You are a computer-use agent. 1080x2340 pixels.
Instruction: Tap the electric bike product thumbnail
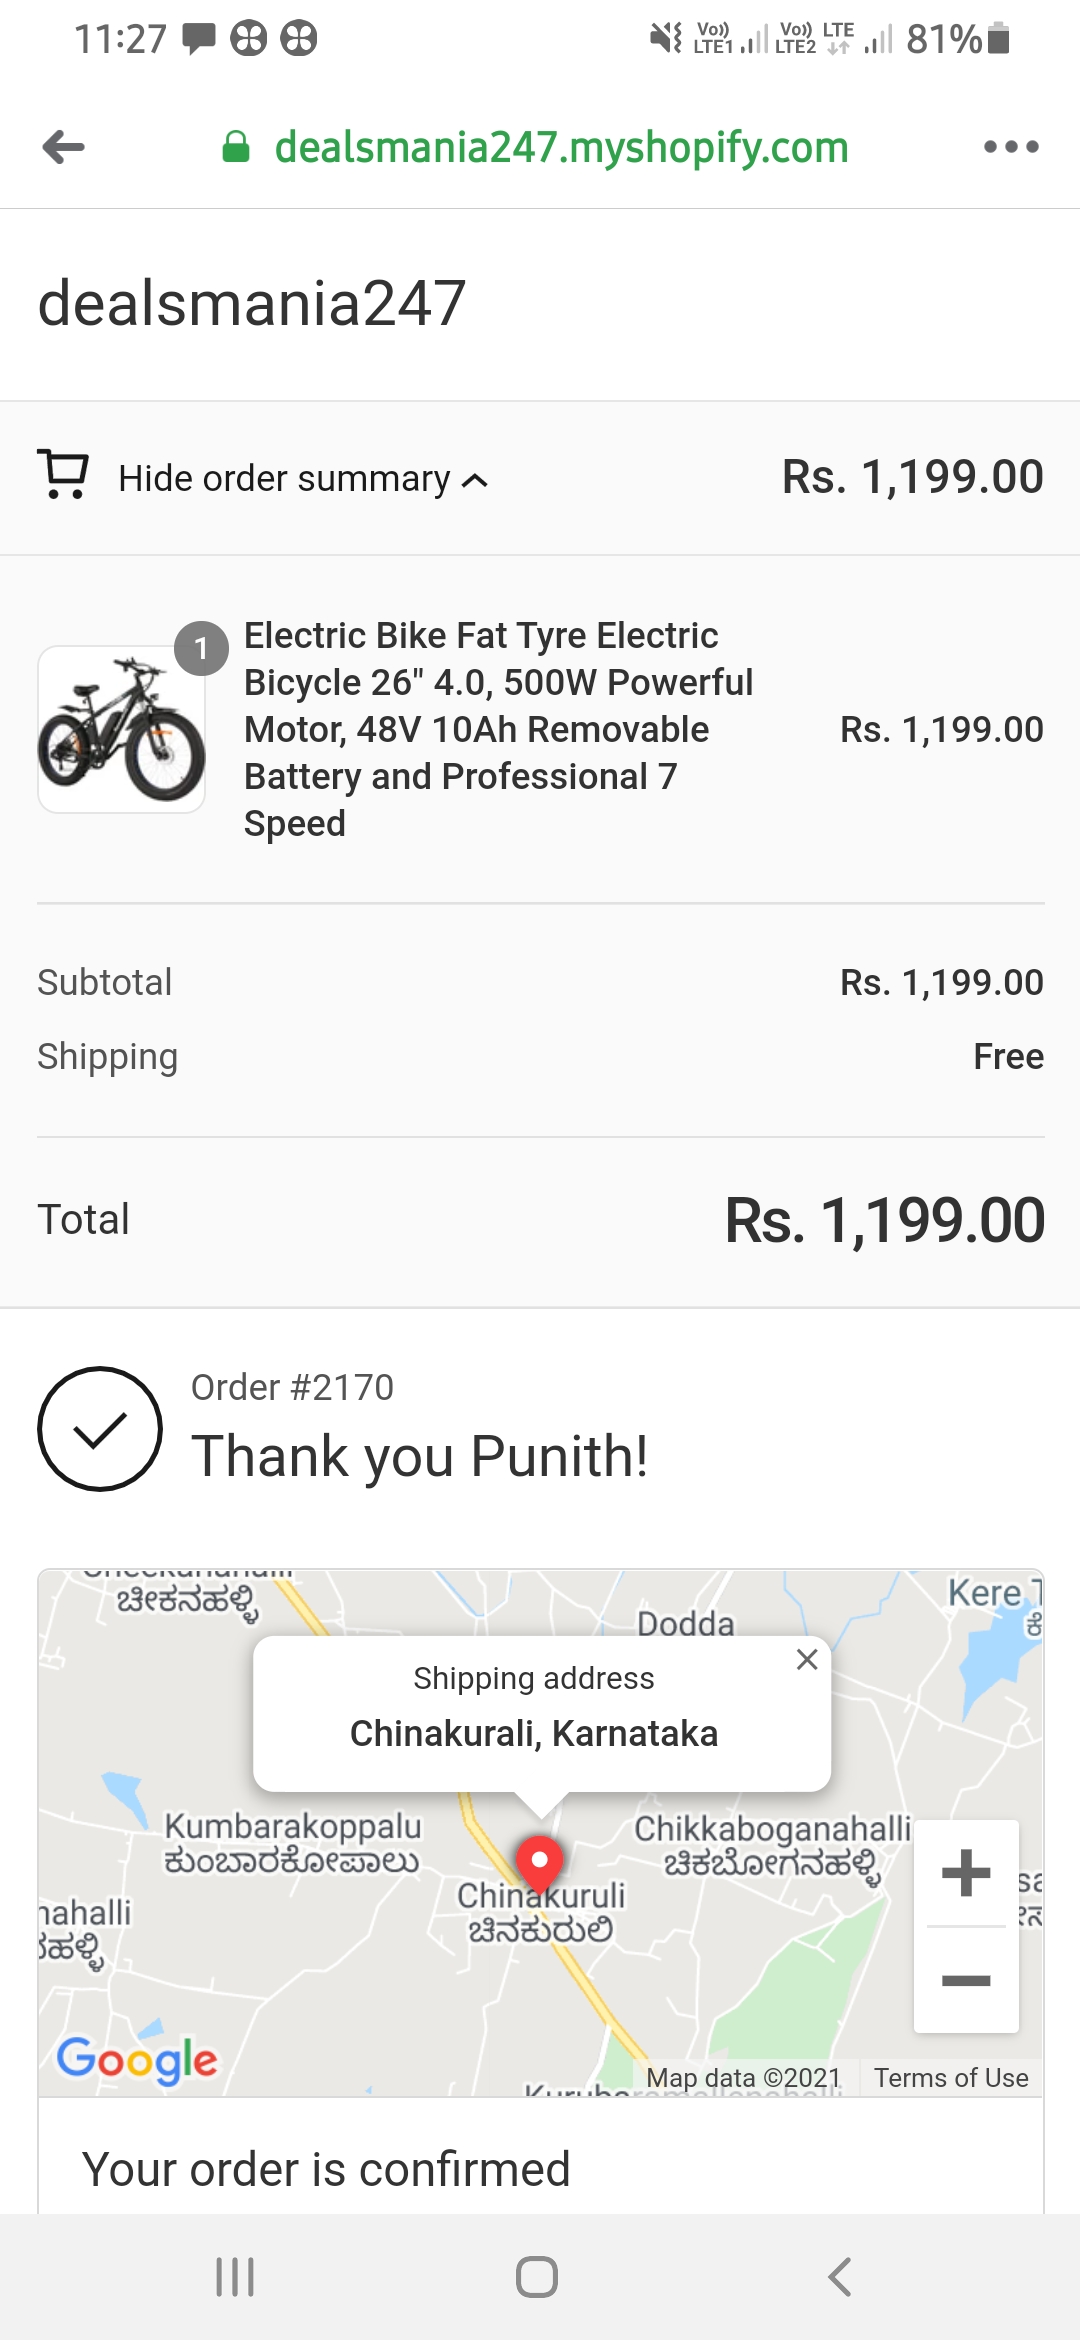tap(122, 729)
